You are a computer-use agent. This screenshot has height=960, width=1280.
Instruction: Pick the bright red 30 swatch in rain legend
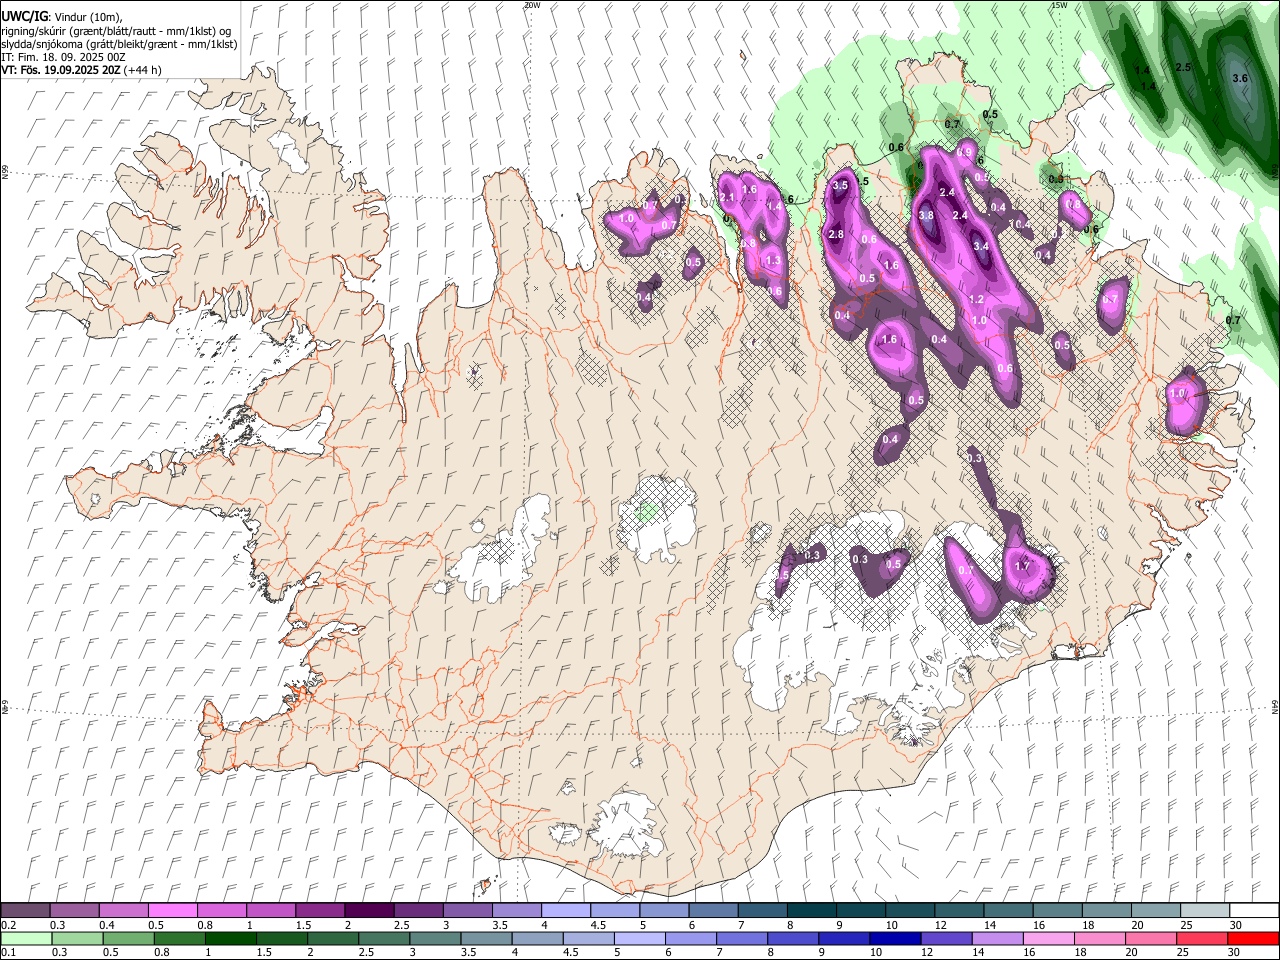point(1253,939)
